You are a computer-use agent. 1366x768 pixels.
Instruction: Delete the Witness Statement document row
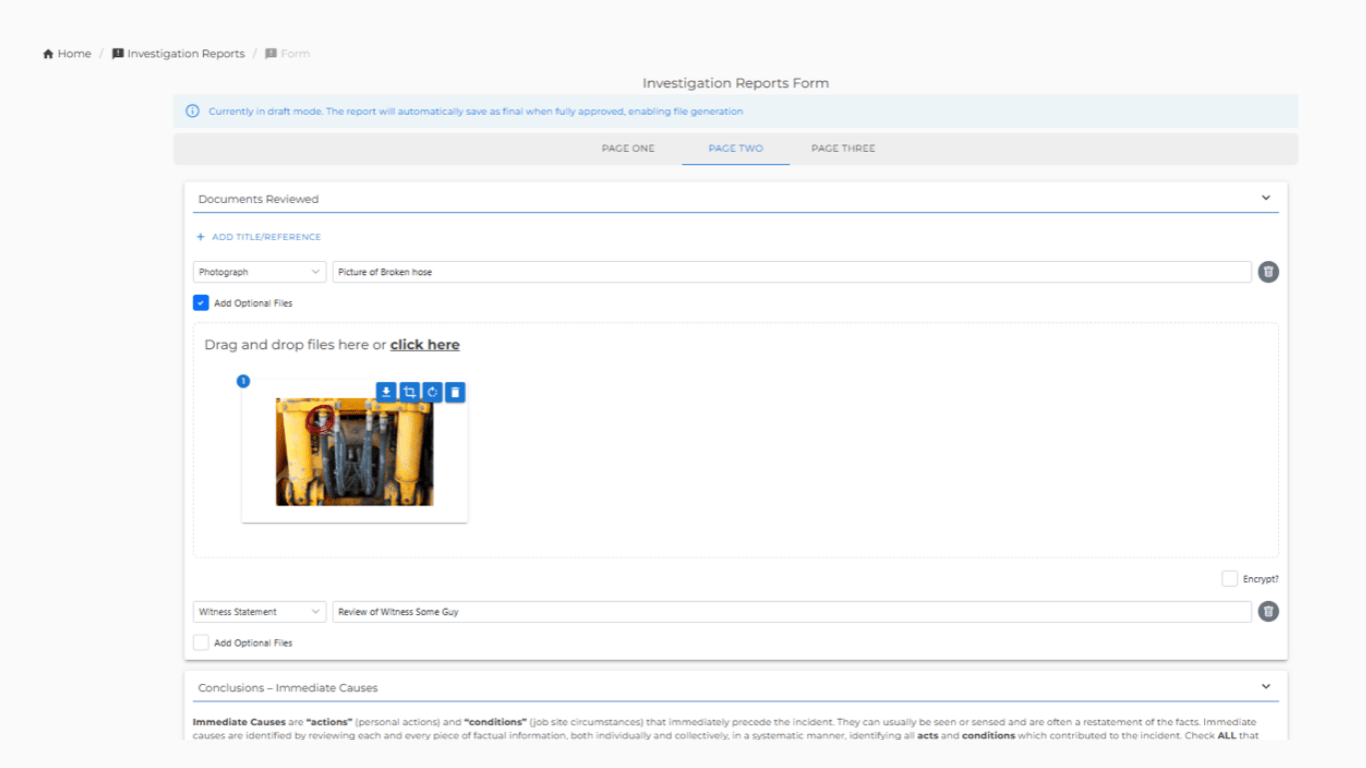[x=1268, y=611]
